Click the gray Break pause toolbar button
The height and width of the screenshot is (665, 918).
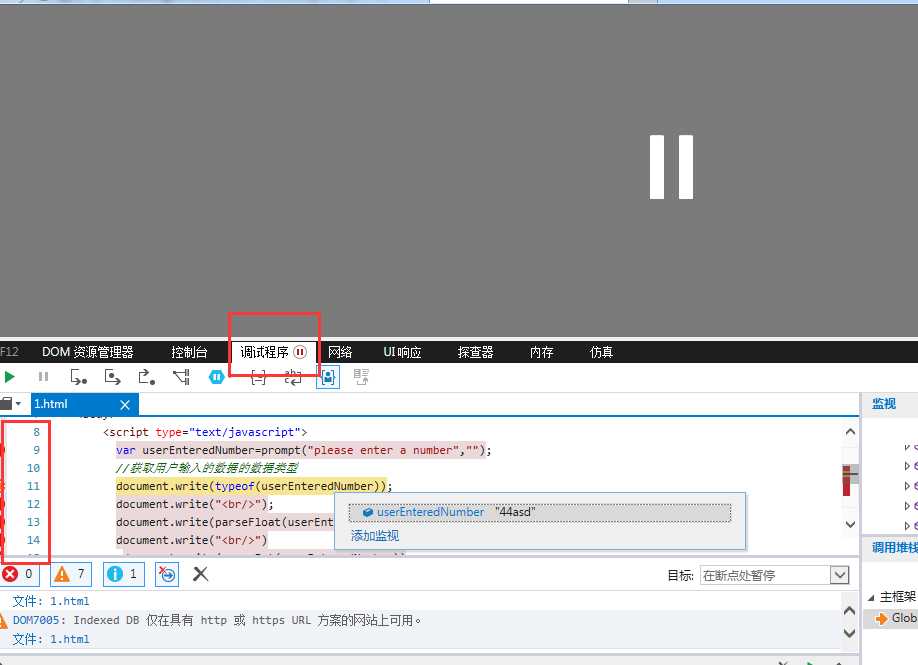(43, 377)
